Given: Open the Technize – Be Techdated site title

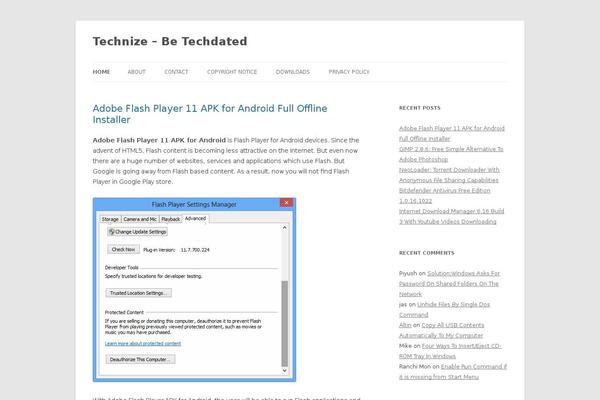Looking at the screenshot, I should click(170, 41).
